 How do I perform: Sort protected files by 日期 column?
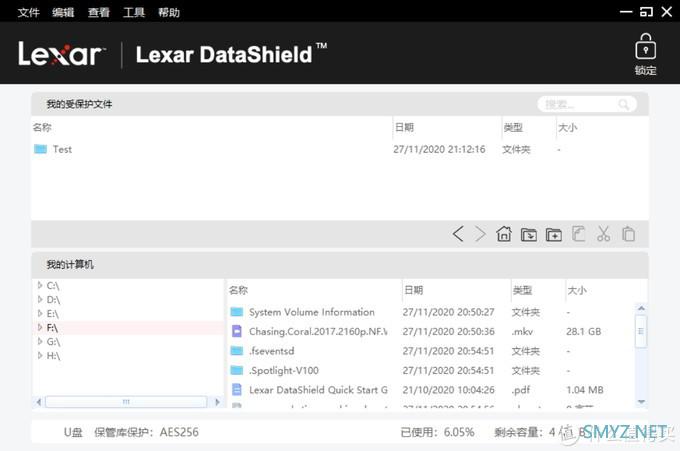click(404, 127)
